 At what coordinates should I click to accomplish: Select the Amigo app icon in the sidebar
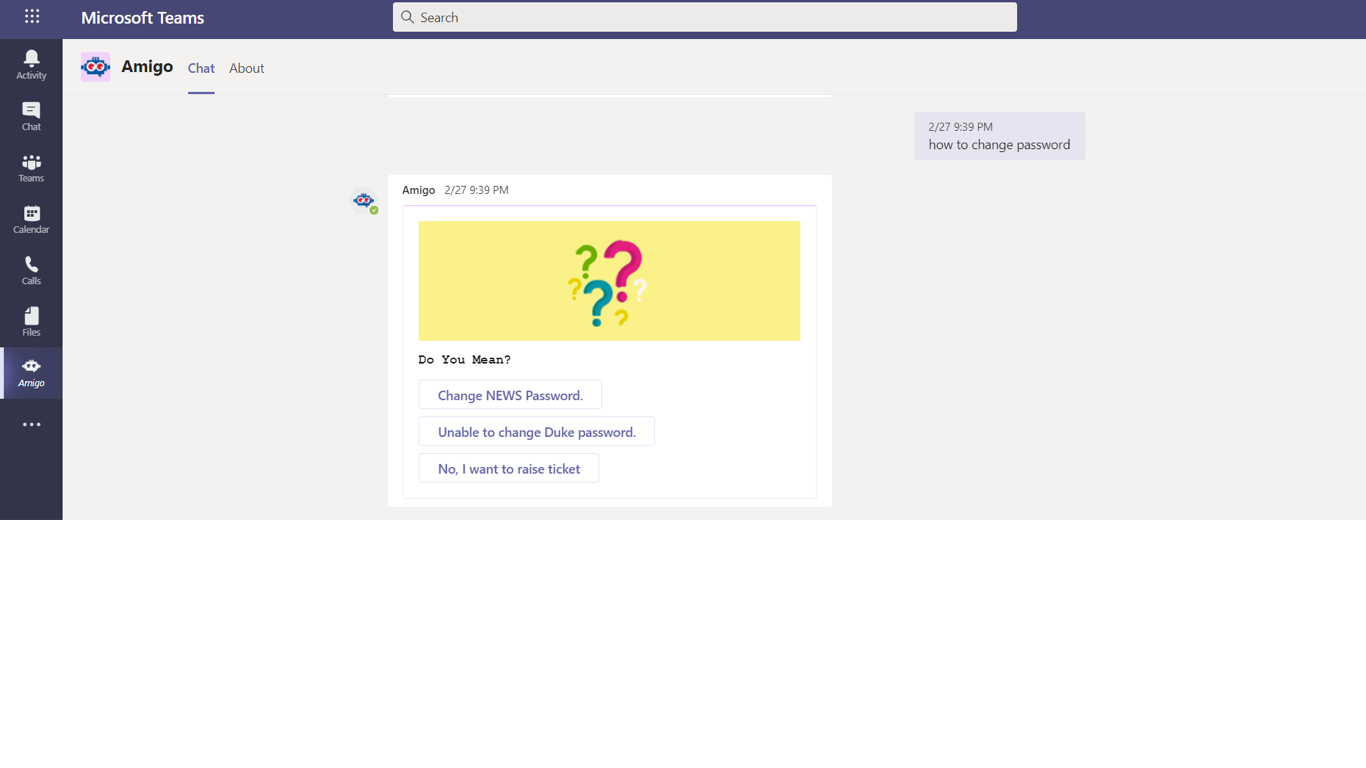[31, 372]
